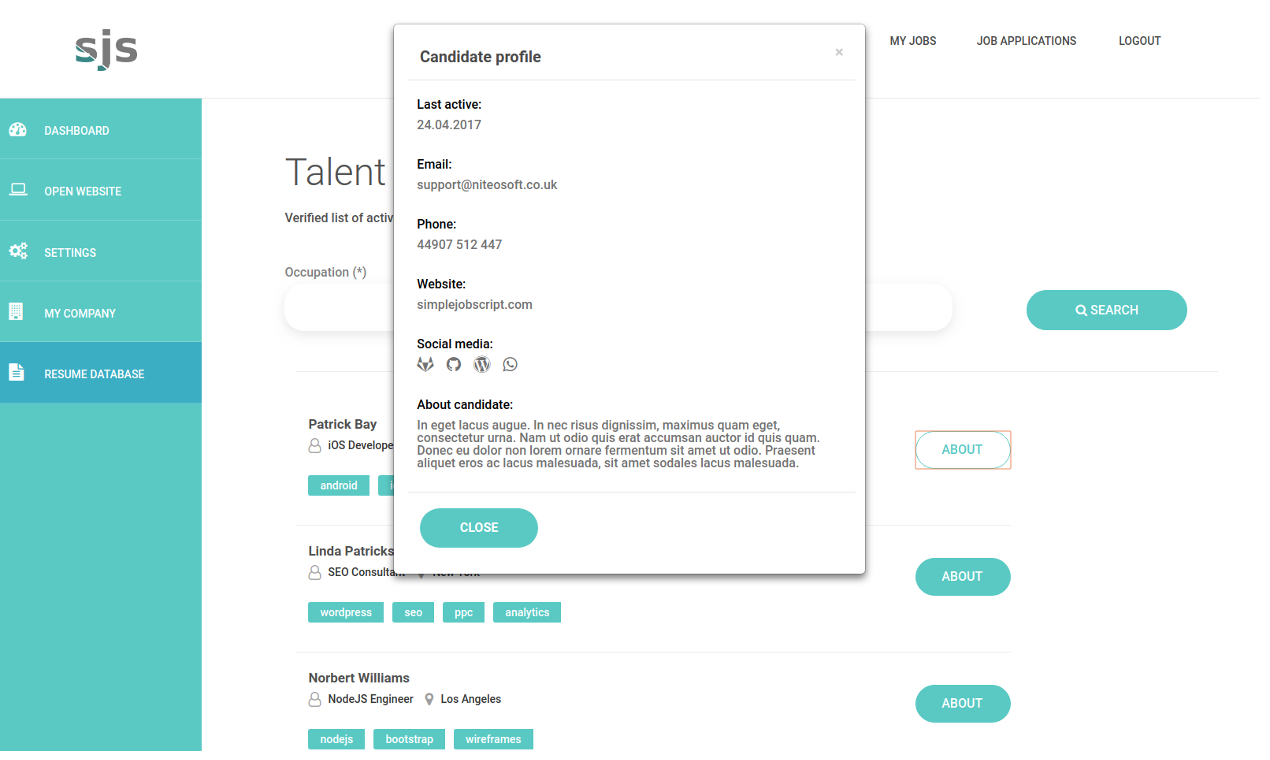Image resolution: width=1270 pixels, height=760 pixels.
Task: Click the WhatsApp contact icon
Action: [x=510, y=364]
